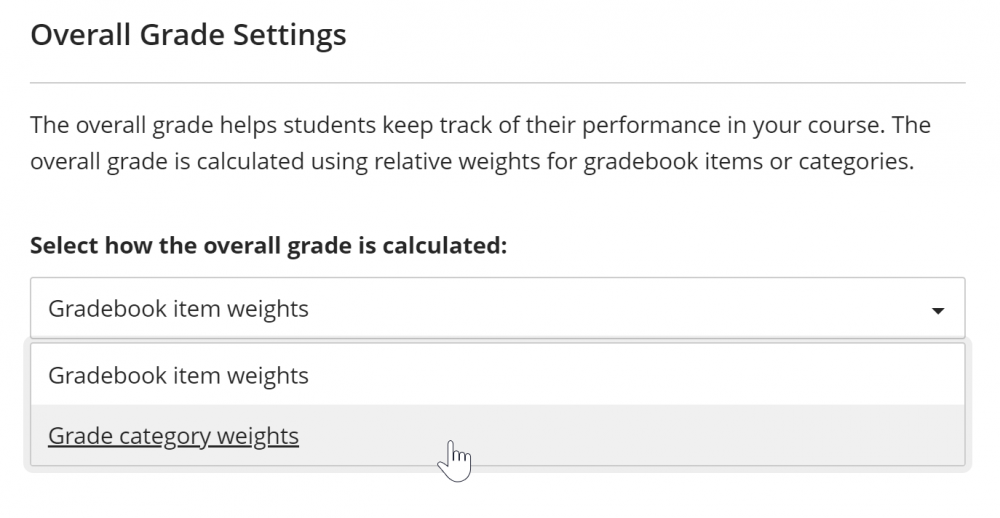Click the dropdown caret arrow icon
The height and width of the screenshot is (518, 1000).
click(937, 310)
